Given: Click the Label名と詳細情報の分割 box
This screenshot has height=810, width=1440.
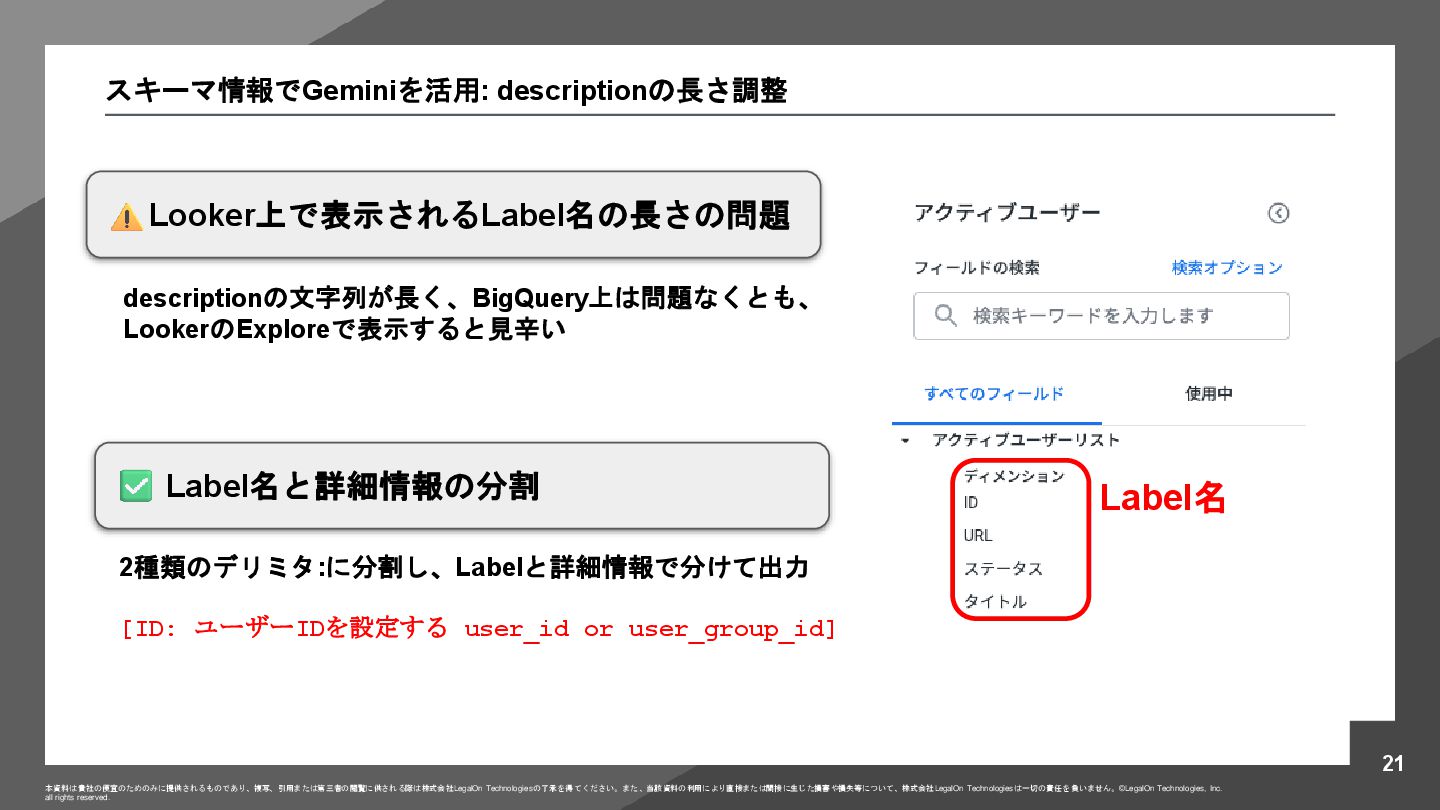Looking at the screenshot, I should (x=462, y=486).
